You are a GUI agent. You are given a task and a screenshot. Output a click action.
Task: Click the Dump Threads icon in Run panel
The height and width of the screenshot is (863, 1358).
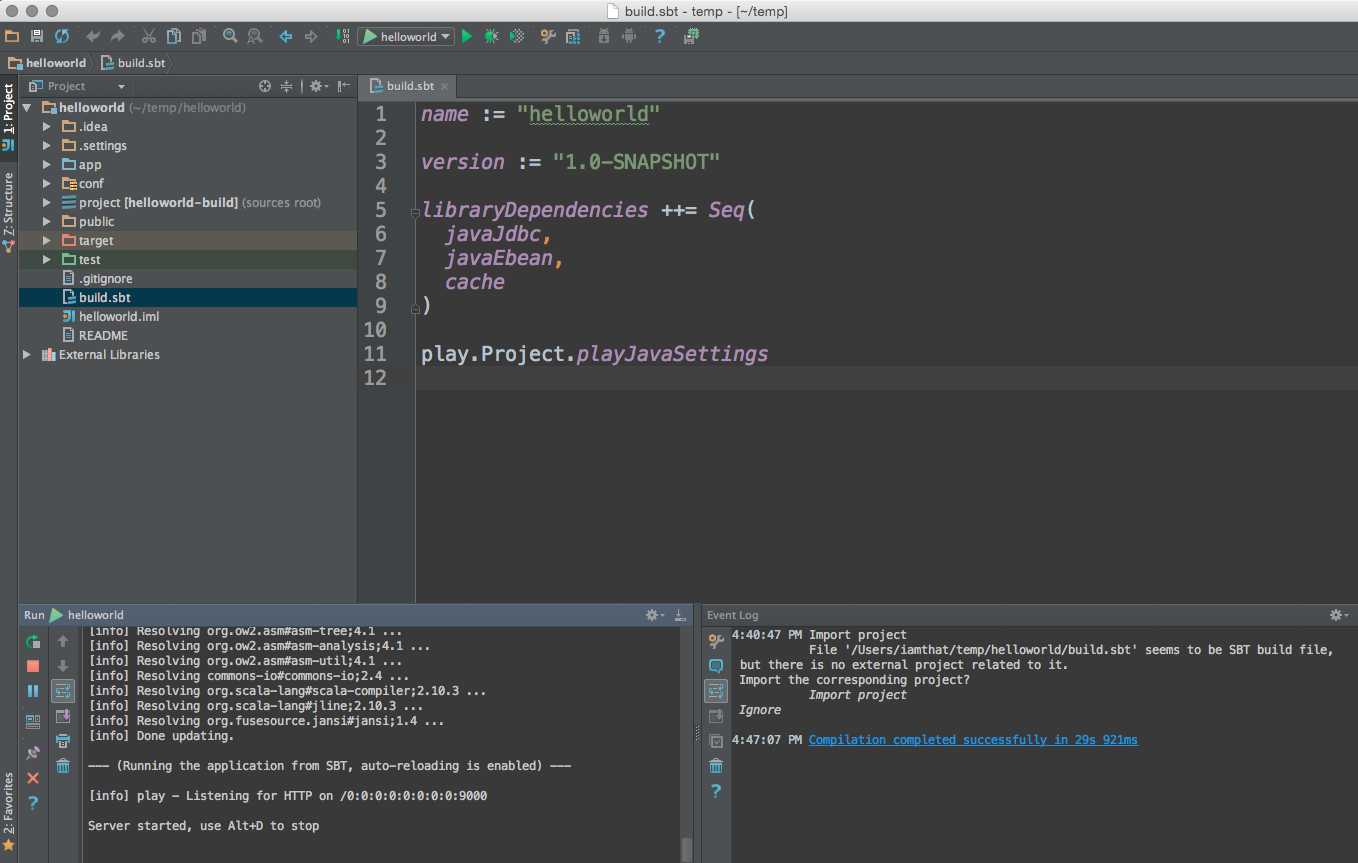(x=33, y=721)
